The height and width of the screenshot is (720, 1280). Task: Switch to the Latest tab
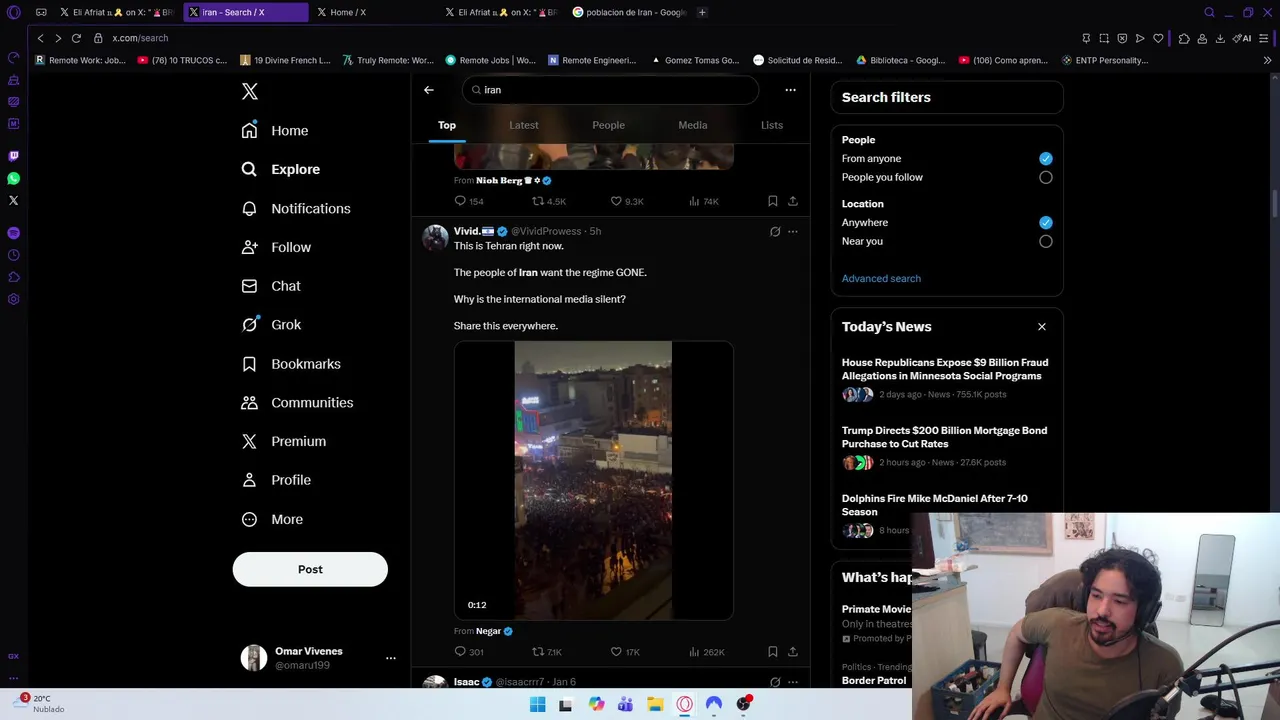524,125
